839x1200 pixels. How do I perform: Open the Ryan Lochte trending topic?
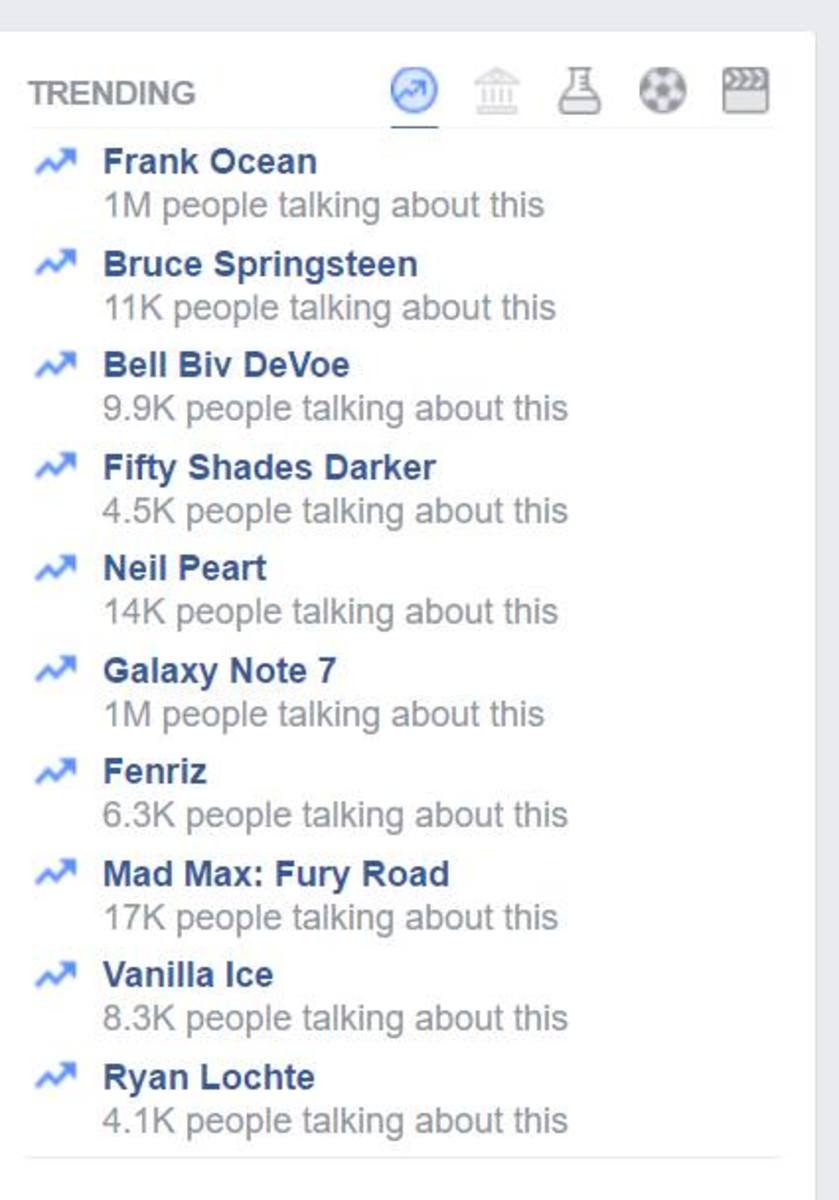coord(209,1077)
